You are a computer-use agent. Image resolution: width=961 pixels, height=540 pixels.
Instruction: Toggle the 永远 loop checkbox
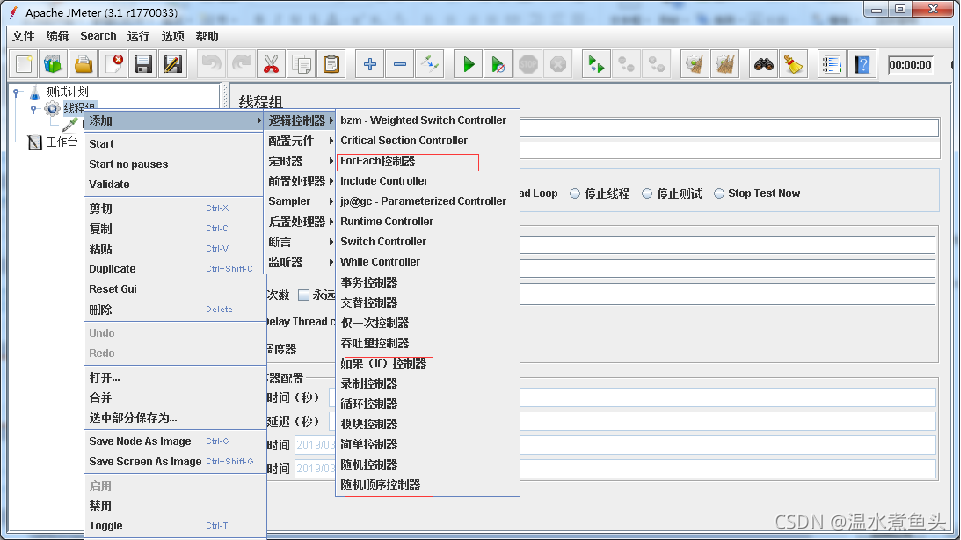pos(303,295)
